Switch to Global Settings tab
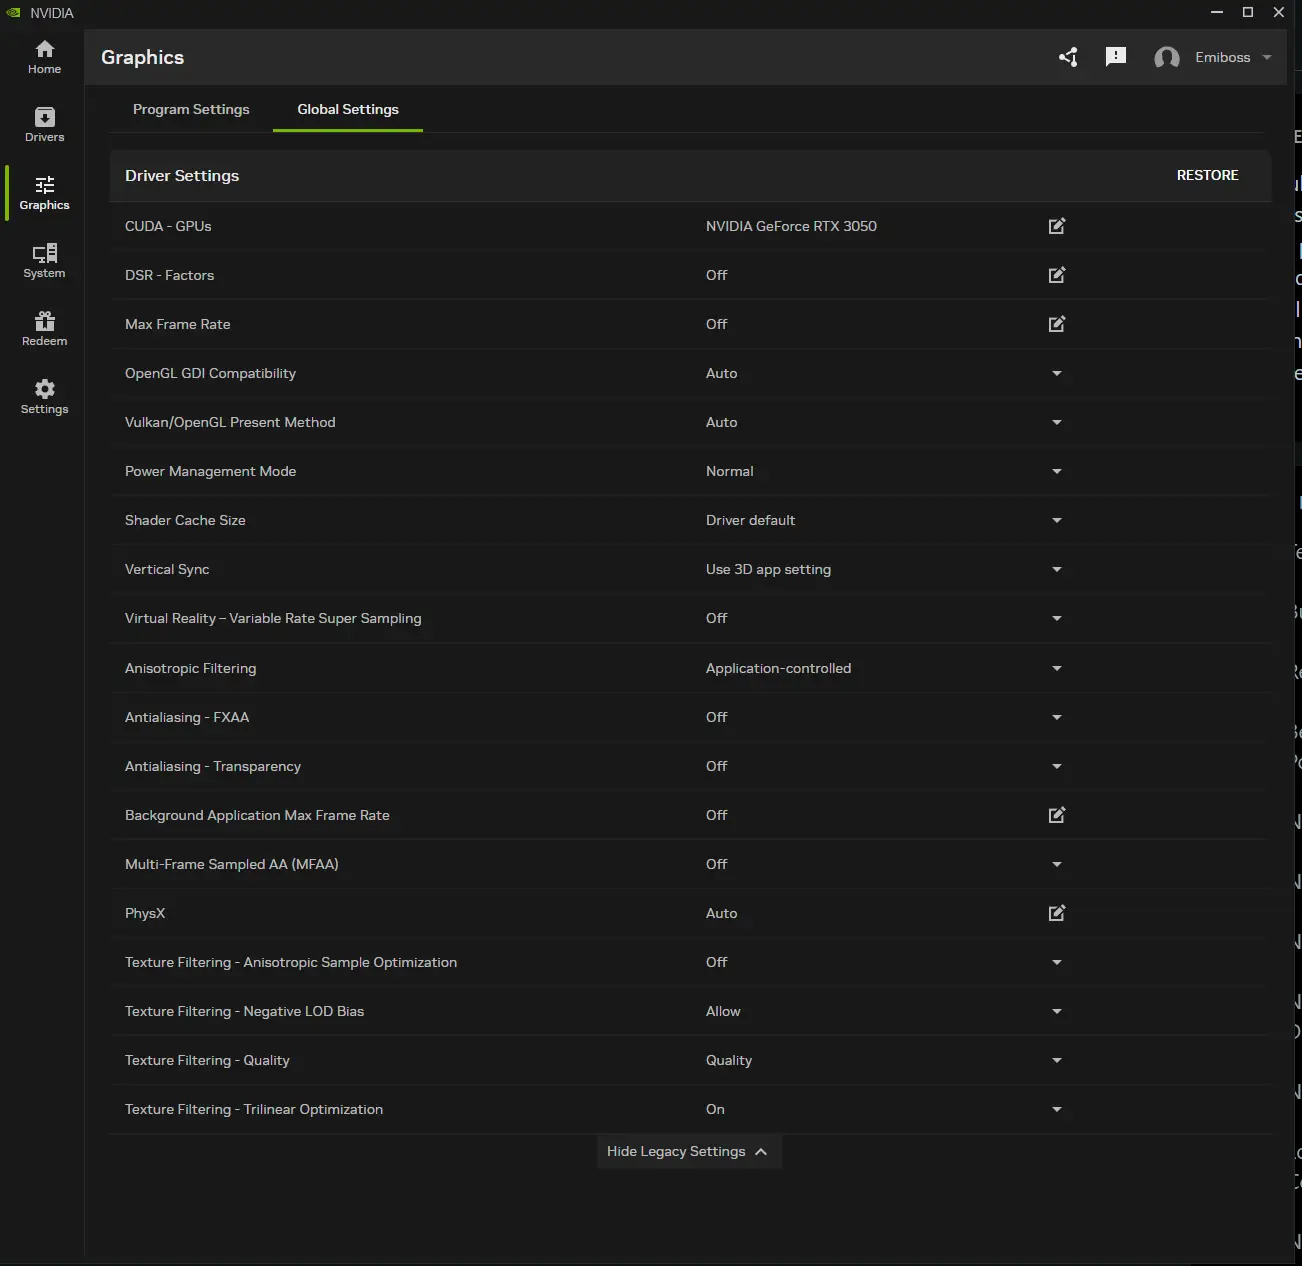1302x1266 pixels. click(348, 109)
